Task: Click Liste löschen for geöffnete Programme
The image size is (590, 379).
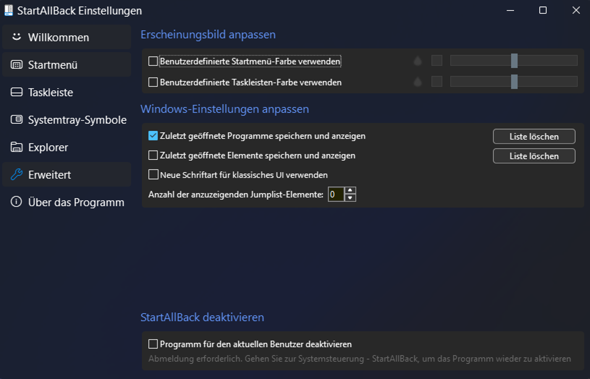Action: pyautogui.click(x=534, y=137)
